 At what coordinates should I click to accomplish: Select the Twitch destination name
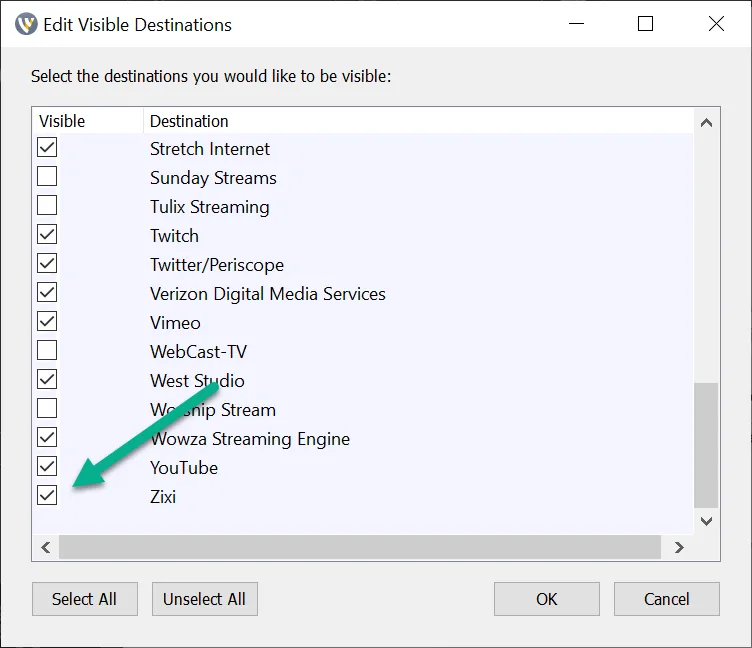174,236
